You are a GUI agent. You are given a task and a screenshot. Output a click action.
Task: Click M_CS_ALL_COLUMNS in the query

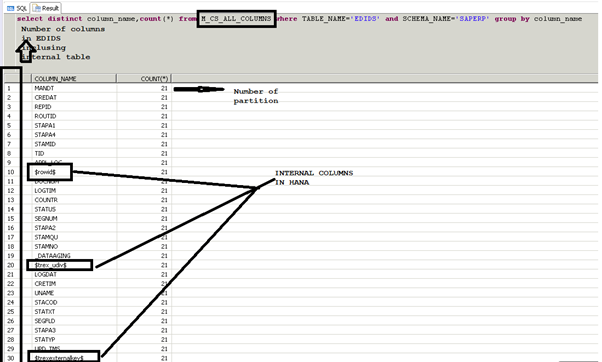tap(236, 19)
